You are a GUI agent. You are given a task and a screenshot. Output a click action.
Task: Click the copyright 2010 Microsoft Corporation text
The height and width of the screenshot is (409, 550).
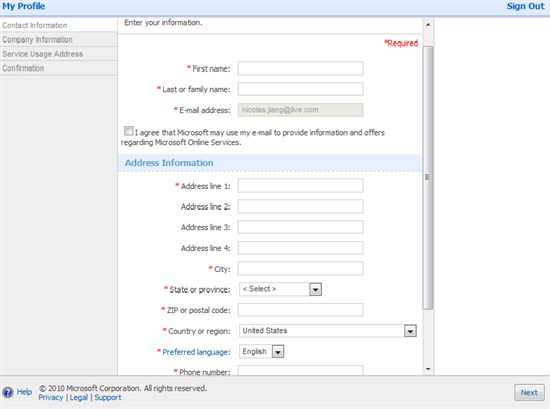(123, 388)
